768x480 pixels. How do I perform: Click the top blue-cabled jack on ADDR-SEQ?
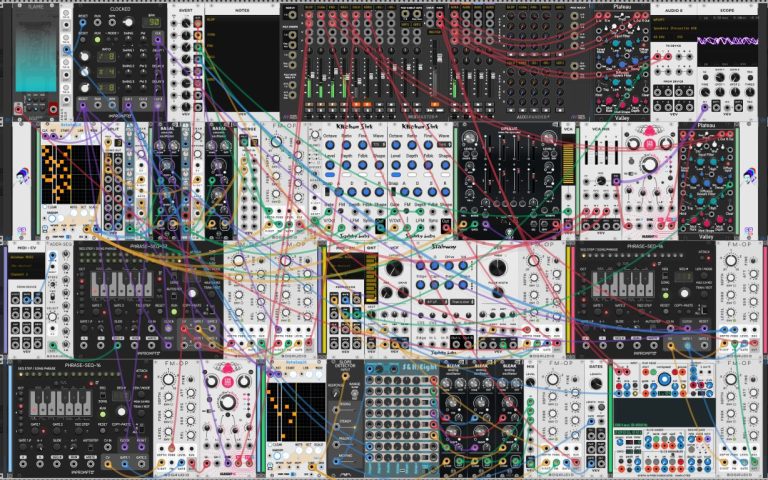(x=52, y=255)
